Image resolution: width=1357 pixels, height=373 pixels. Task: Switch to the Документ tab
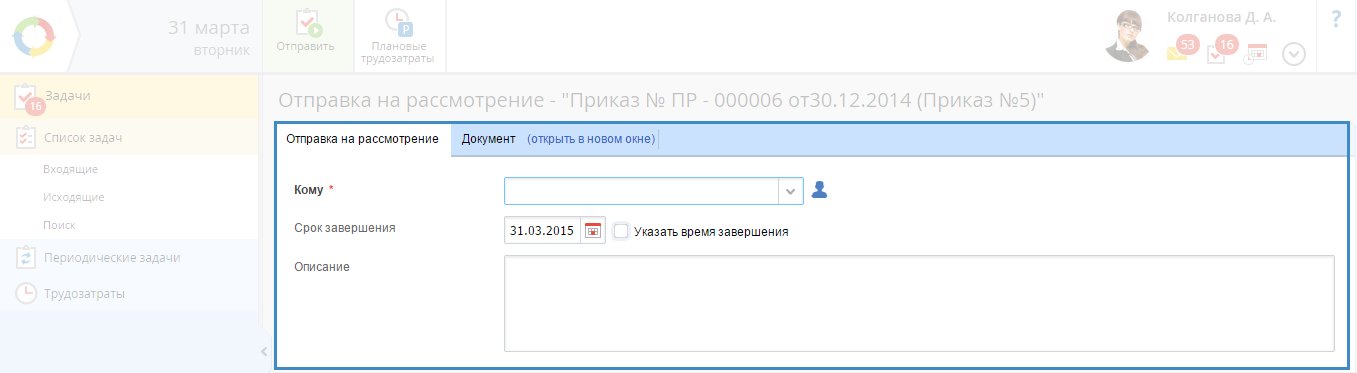488,139
